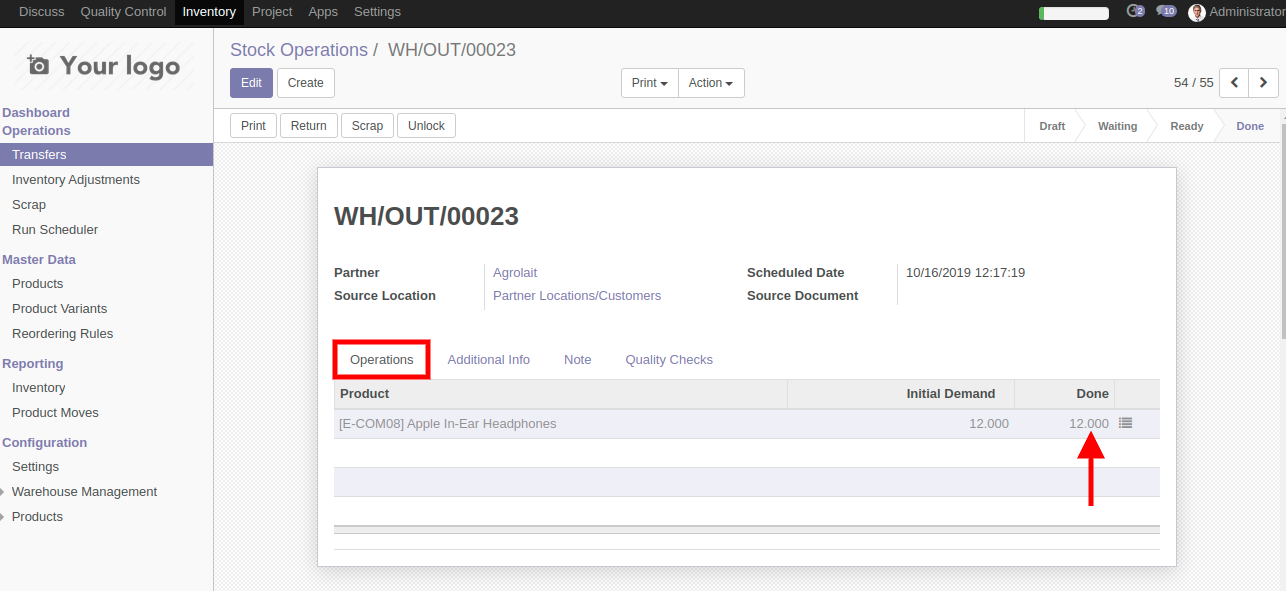Open the Print dropdown menu
Image resolution: width=1286 pixels, height=591 pixels.
pos(649,83)
